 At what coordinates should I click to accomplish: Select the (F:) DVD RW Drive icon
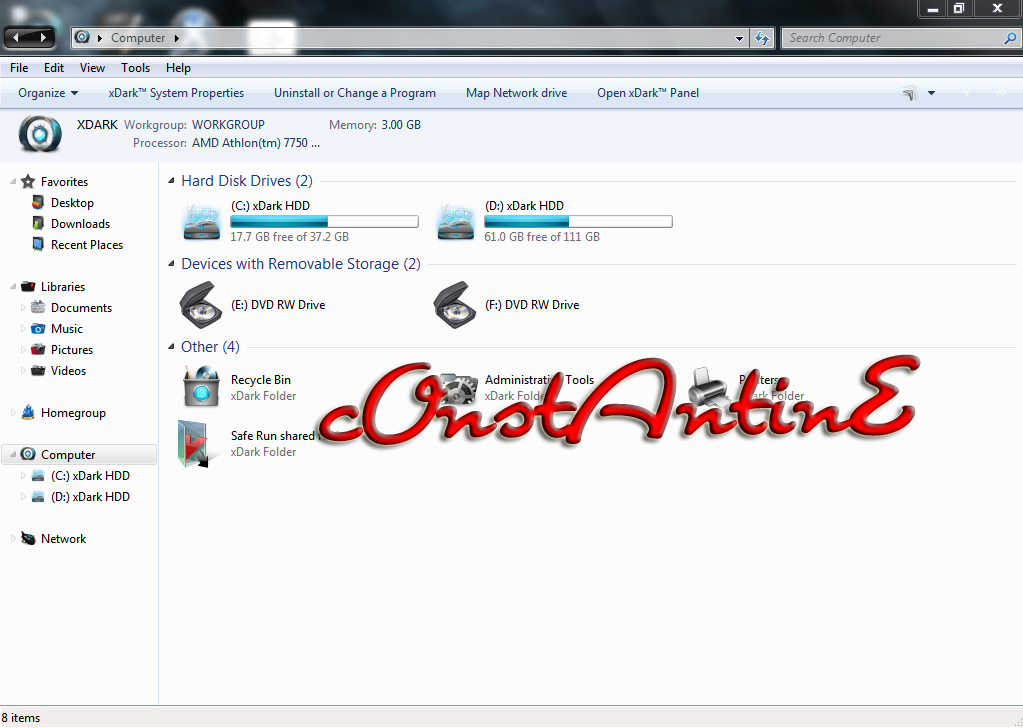[x=455, y=305]
